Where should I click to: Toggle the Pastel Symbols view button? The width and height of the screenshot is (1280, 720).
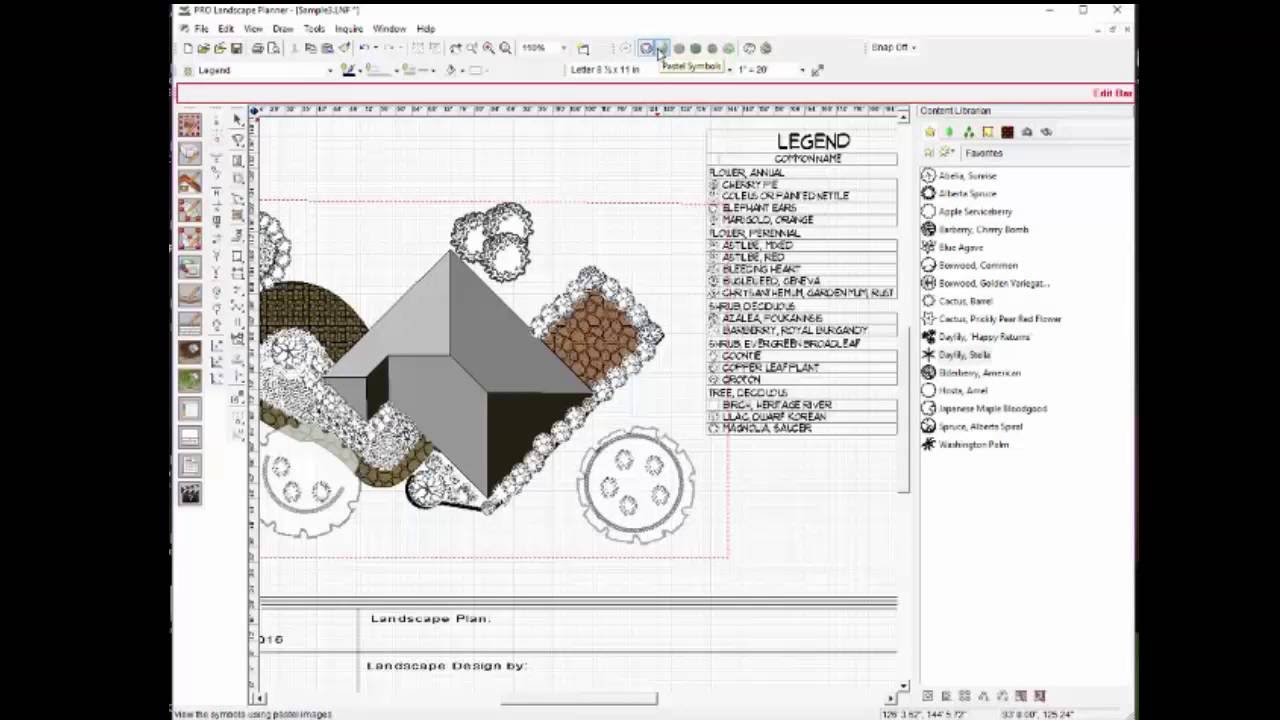(x=662, y=48)
